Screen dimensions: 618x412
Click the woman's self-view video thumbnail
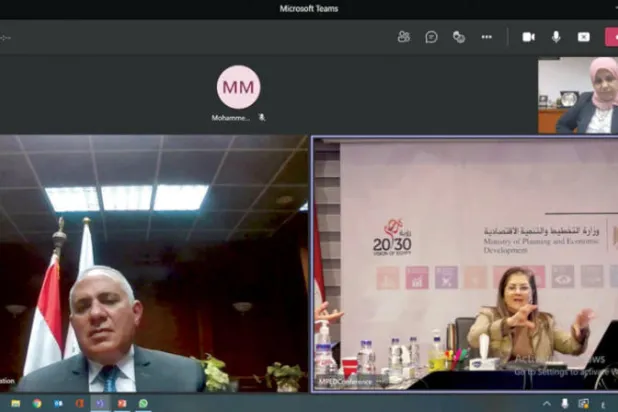tap(577, 95)
